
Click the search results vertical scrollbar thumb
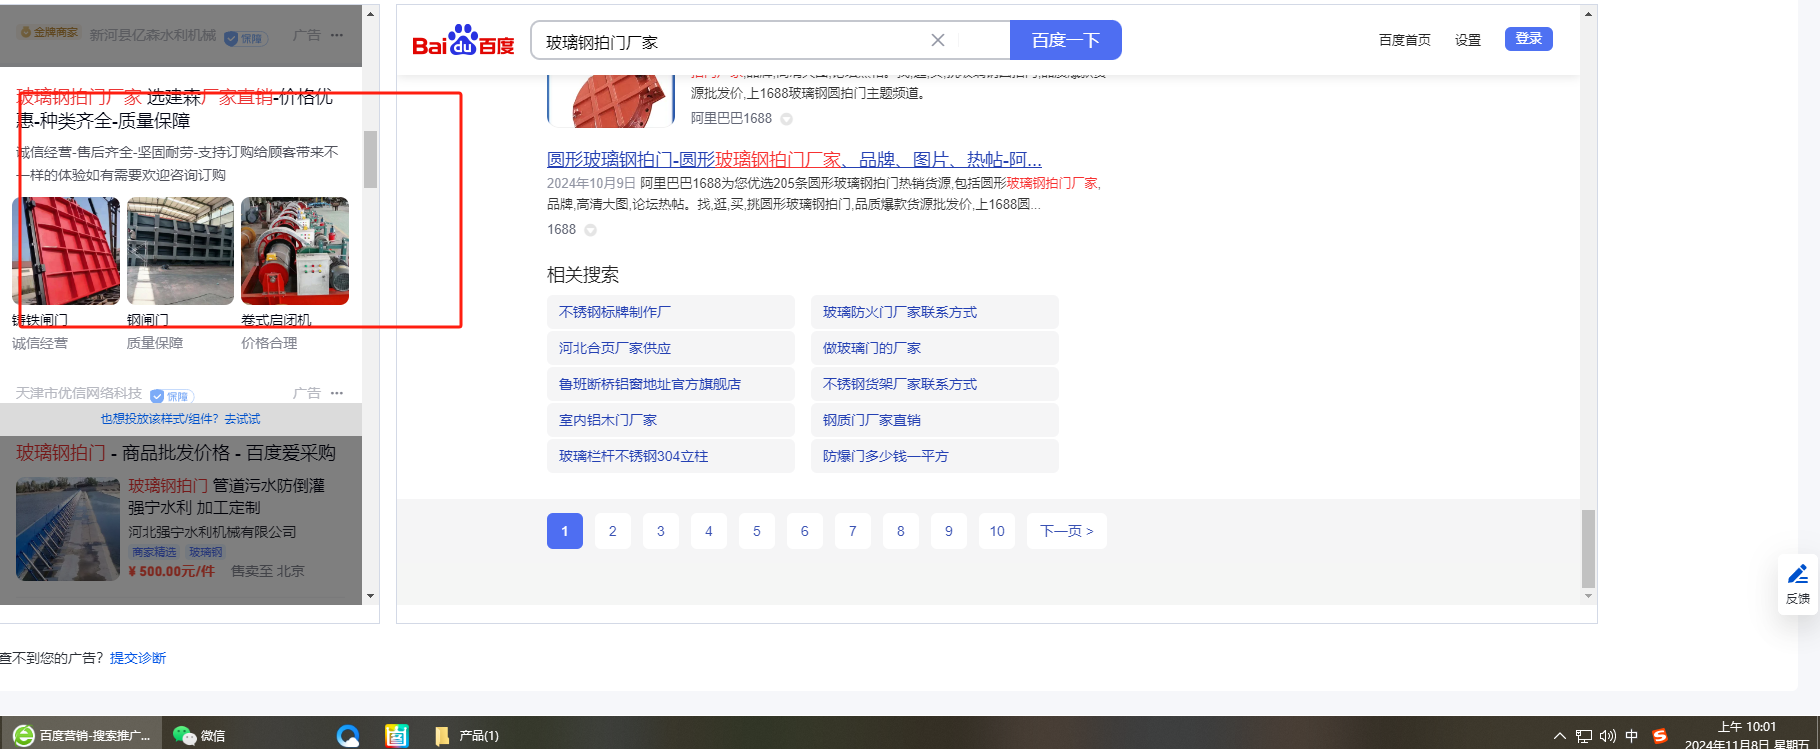(x=1588, y=549)
